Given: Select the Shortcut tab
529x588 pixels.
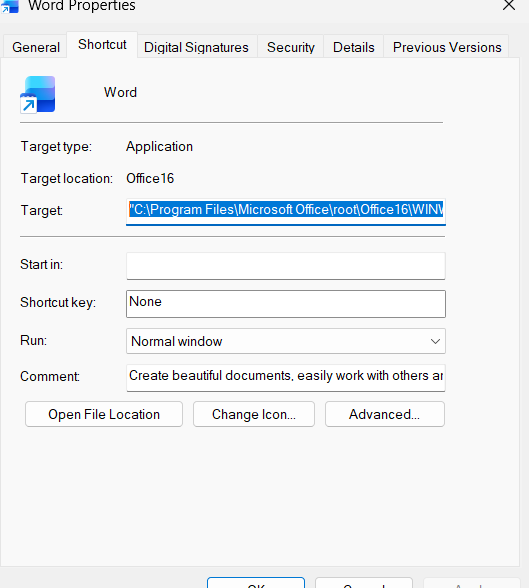Looking at the screenshot, I should coord(102,45).
